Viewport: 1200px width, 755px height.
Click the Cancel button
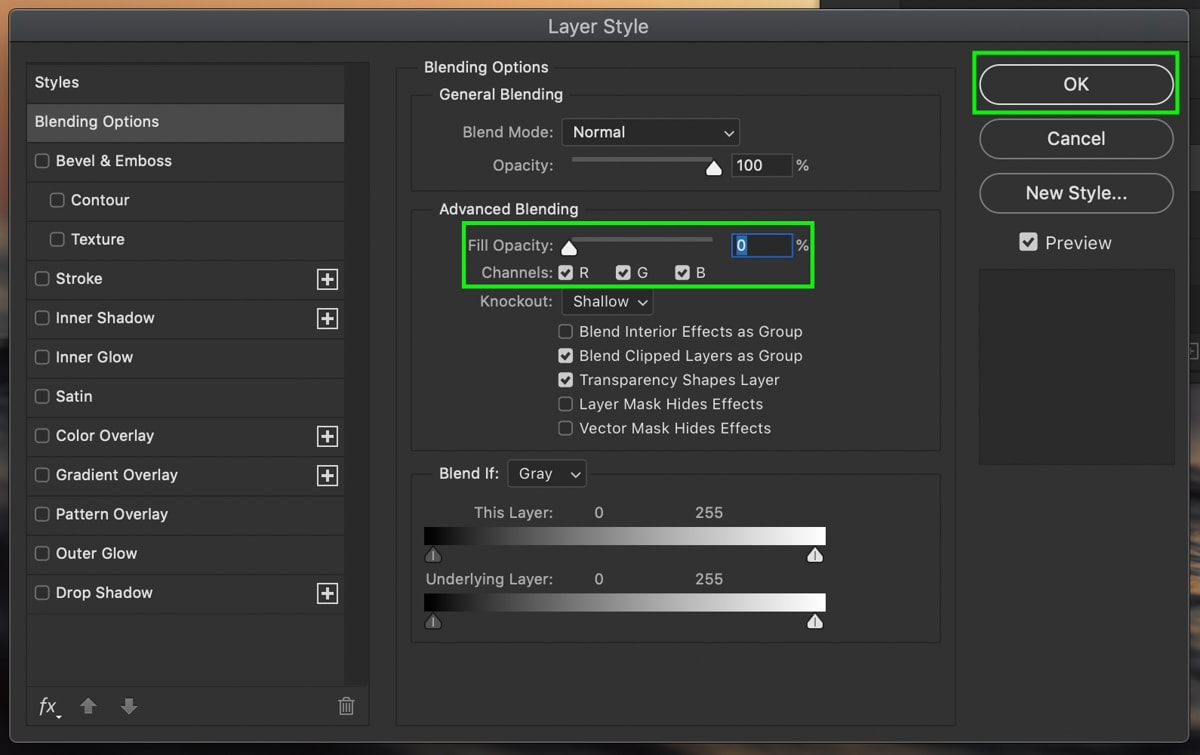coord(1076,139)
